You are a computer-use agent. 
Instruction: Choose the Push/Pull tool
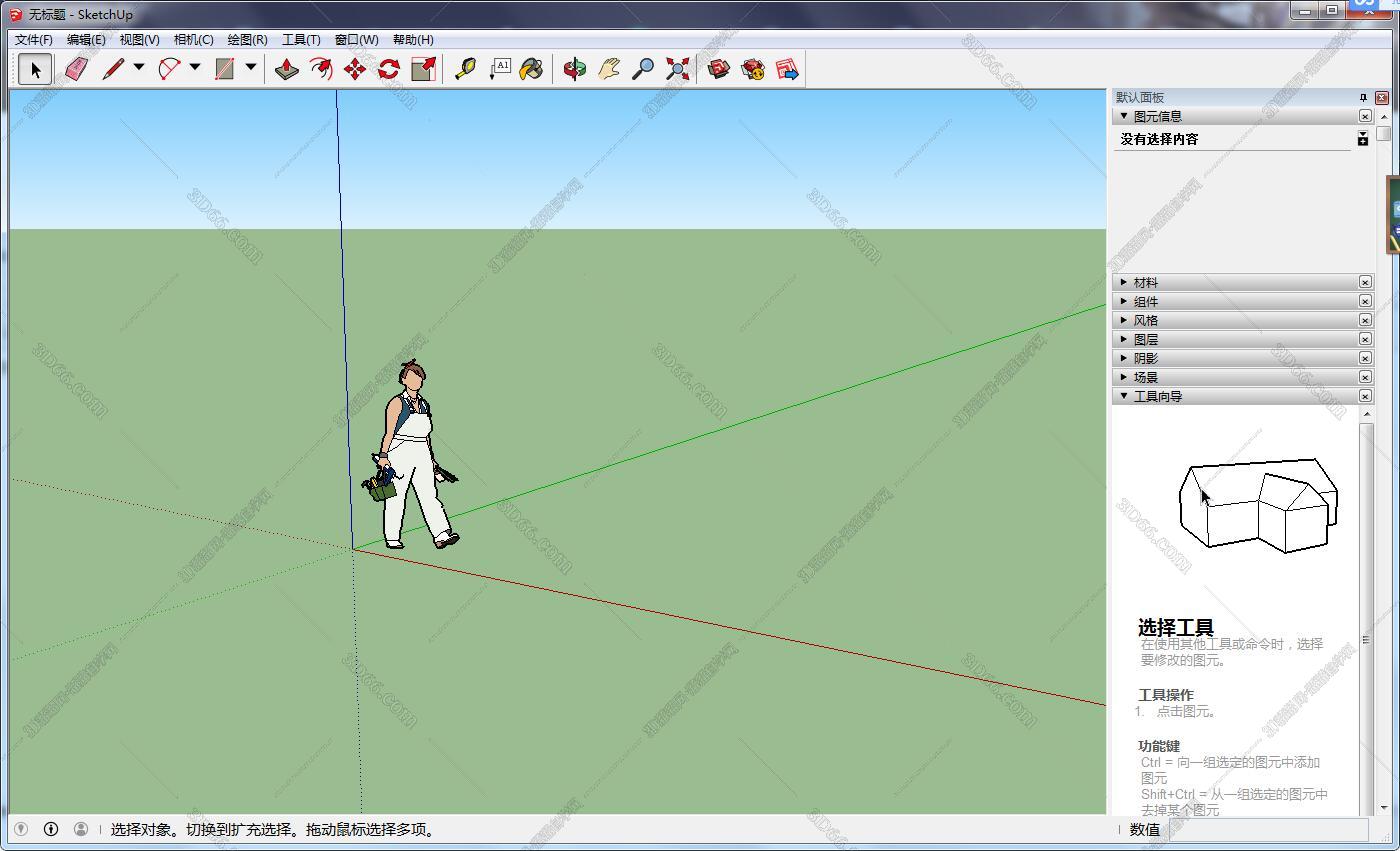point(285,68)
